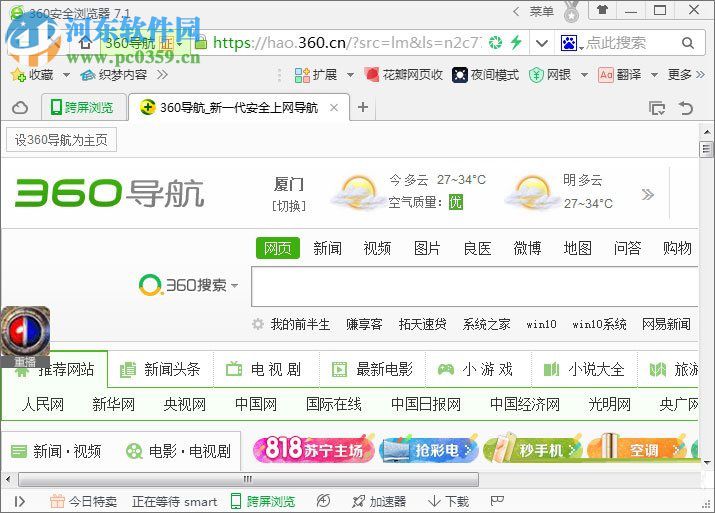Click the 818苏宁主场 banner

(x=314, y=449)
